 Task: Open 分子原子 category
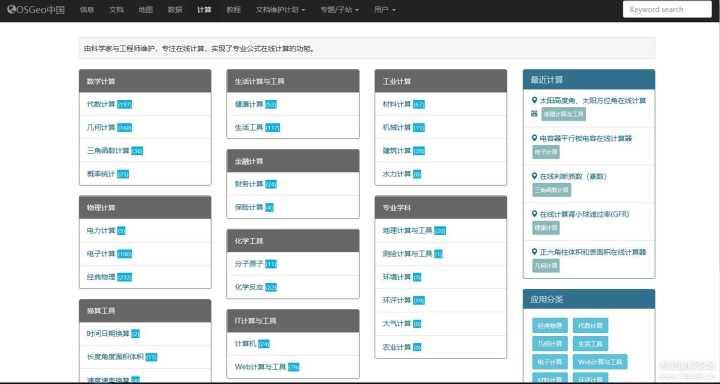tap(249, 264)
